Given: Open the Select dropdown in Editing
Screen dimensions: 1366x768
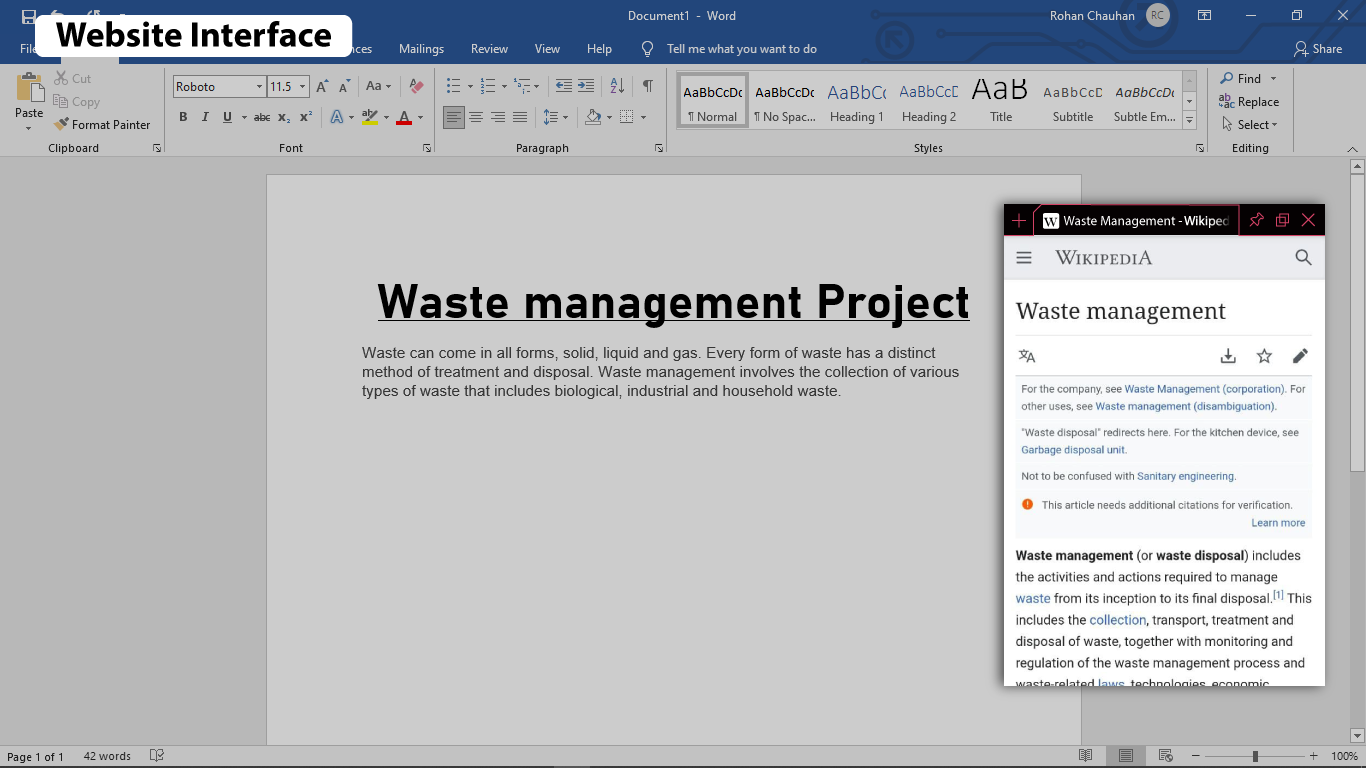Looking at the screenshot, I should click(1249, 125).
